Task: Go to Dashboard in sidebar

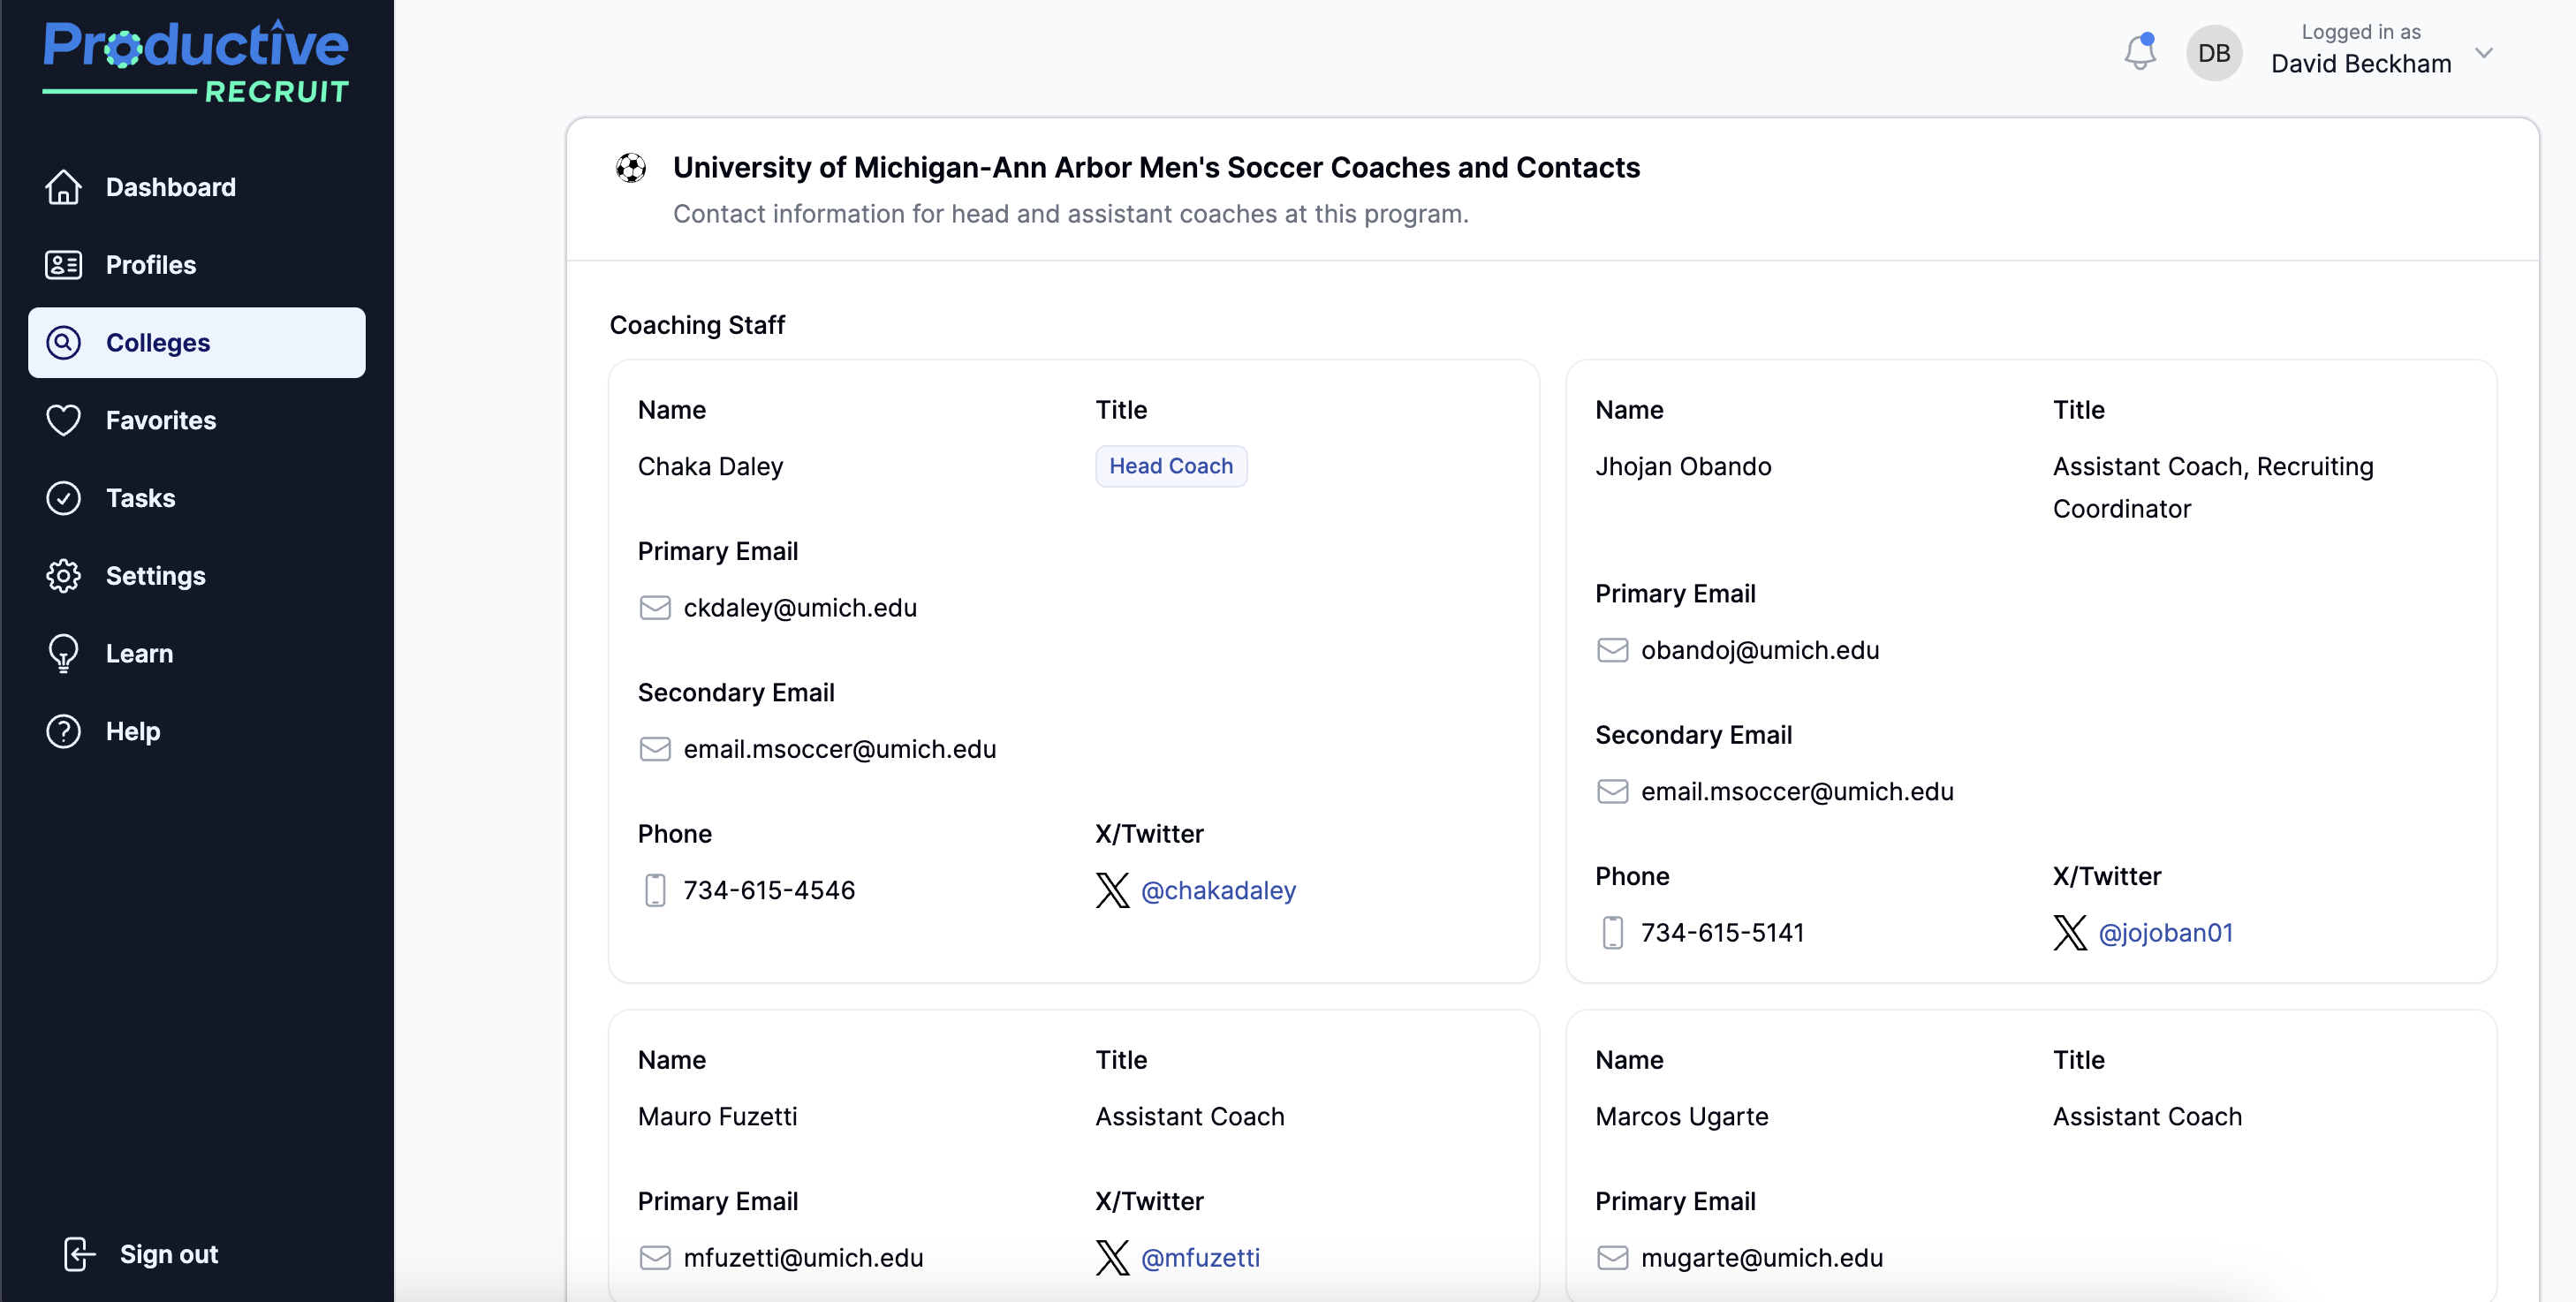Action: tap(197, 187)
